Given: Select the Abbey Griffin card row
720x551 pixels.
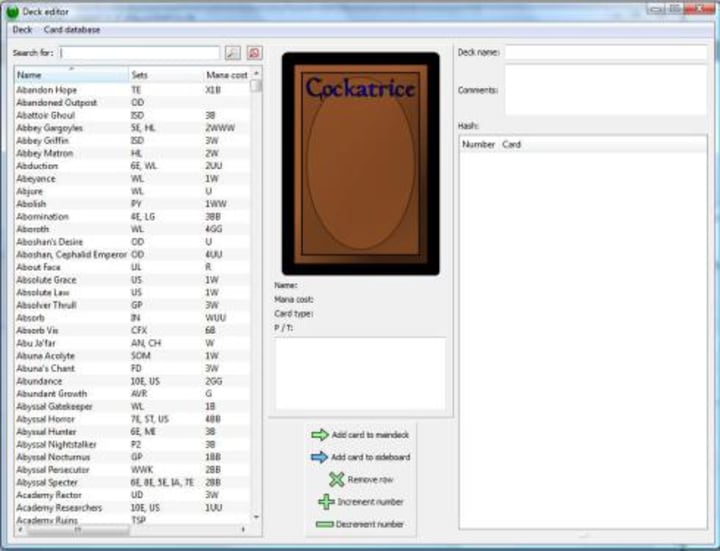Looking at the screenshot, I should tap(133, 141).
